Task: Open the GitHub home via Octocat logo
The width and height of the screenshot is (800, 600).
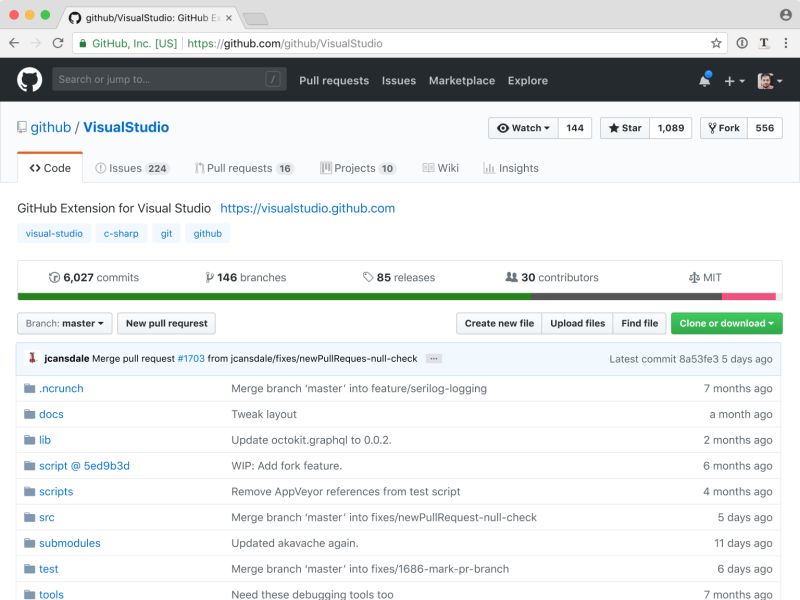Action: point(27,80)
